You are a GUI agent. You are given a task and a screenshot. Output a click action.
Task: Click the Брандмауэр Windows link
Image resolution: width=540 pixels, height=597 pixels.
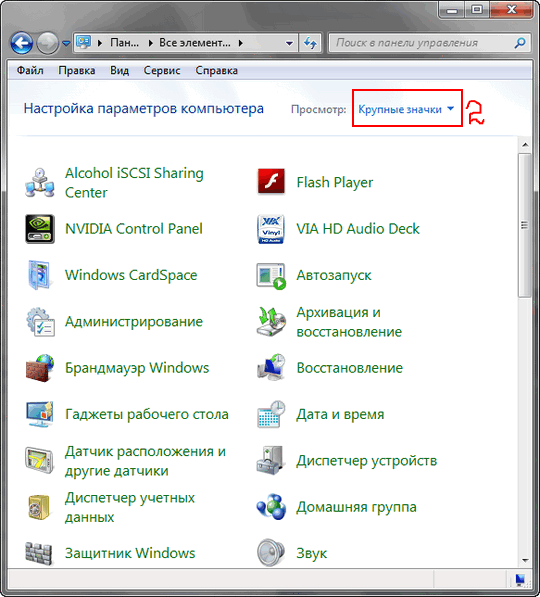137,368
